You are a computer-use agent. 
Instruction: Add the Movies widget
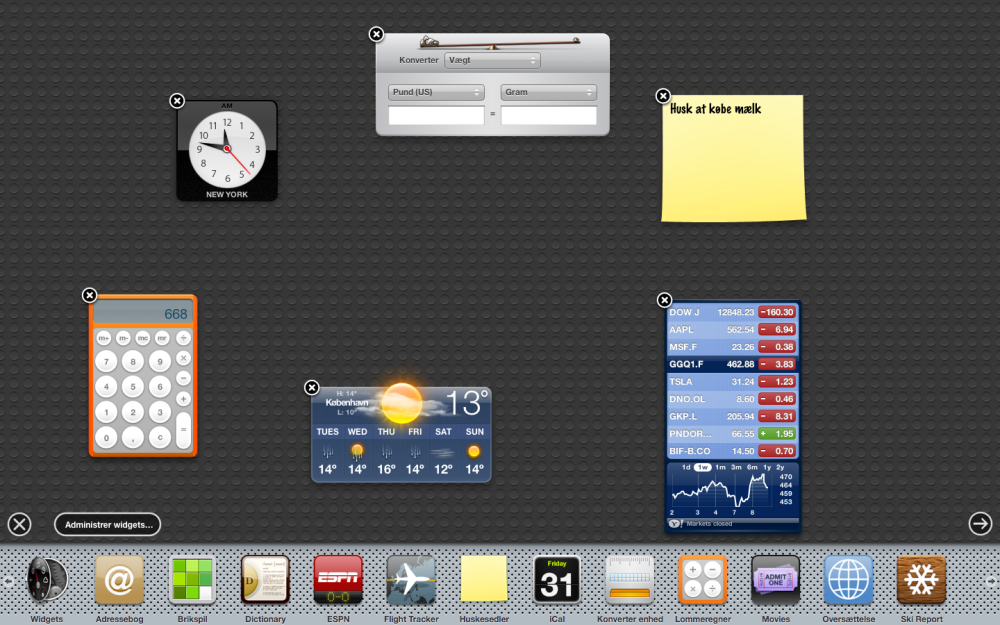(x=775, y=580)
